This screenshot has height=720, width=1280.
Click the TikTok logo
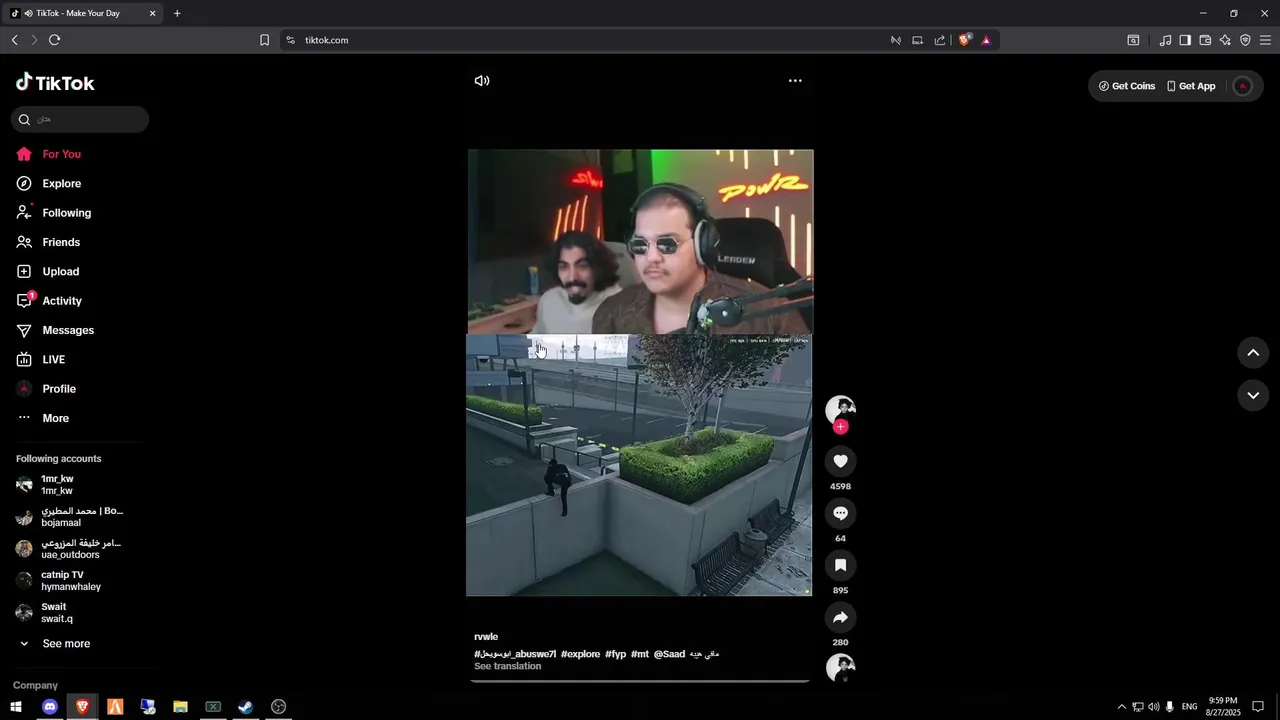pos(55,83)
